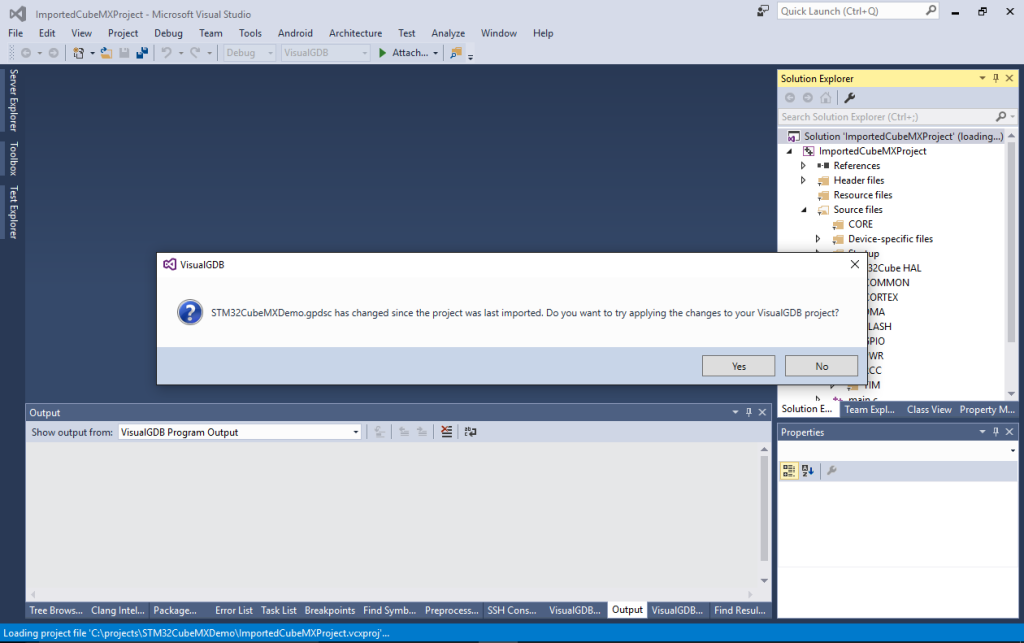Switch Properties to Categorized view
Viewport: 1024px width, 643px height.
(x=789, y=470)
